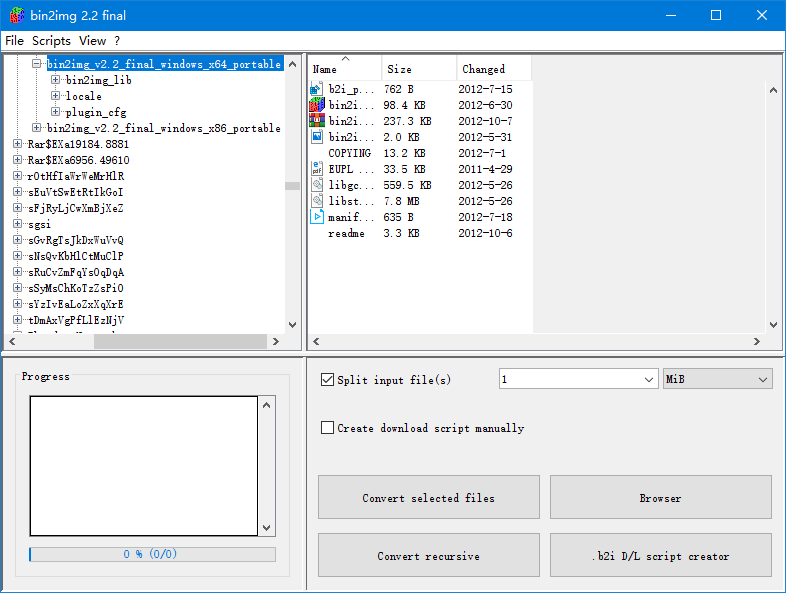Select the sEuVtSwEtRtIkGoI folder
Image resolution: width=786 pixels, height=593 pixels.
coord(75,192)
